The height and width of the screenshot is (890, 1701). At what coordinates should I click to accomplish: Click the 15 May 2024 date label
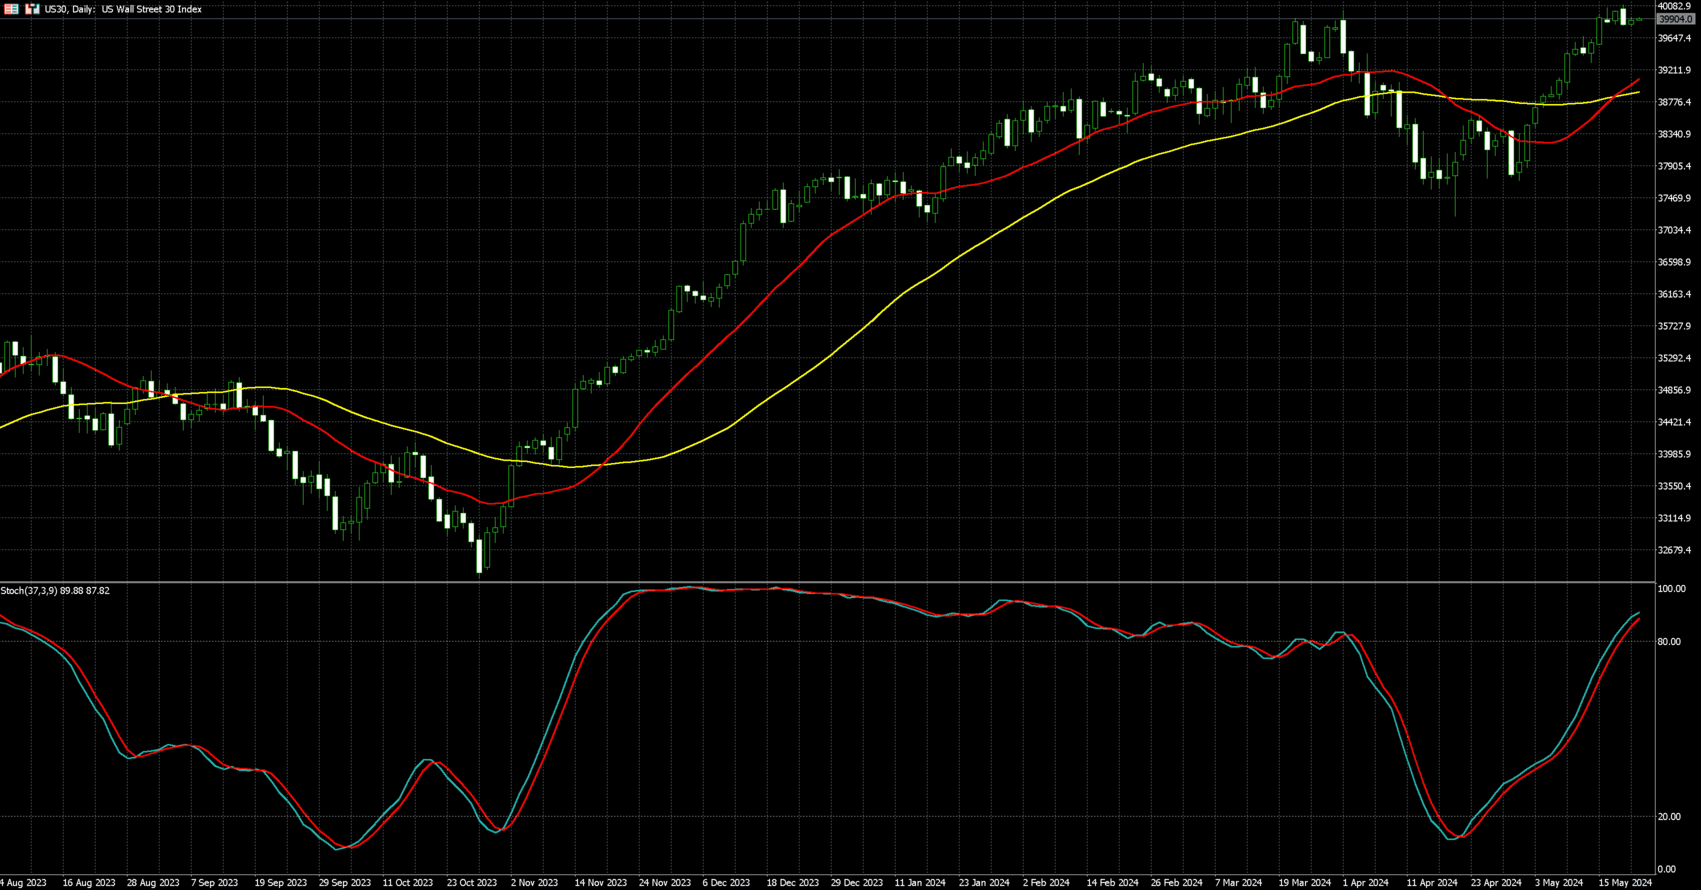pyautogui.click(x=1626, y=883)
